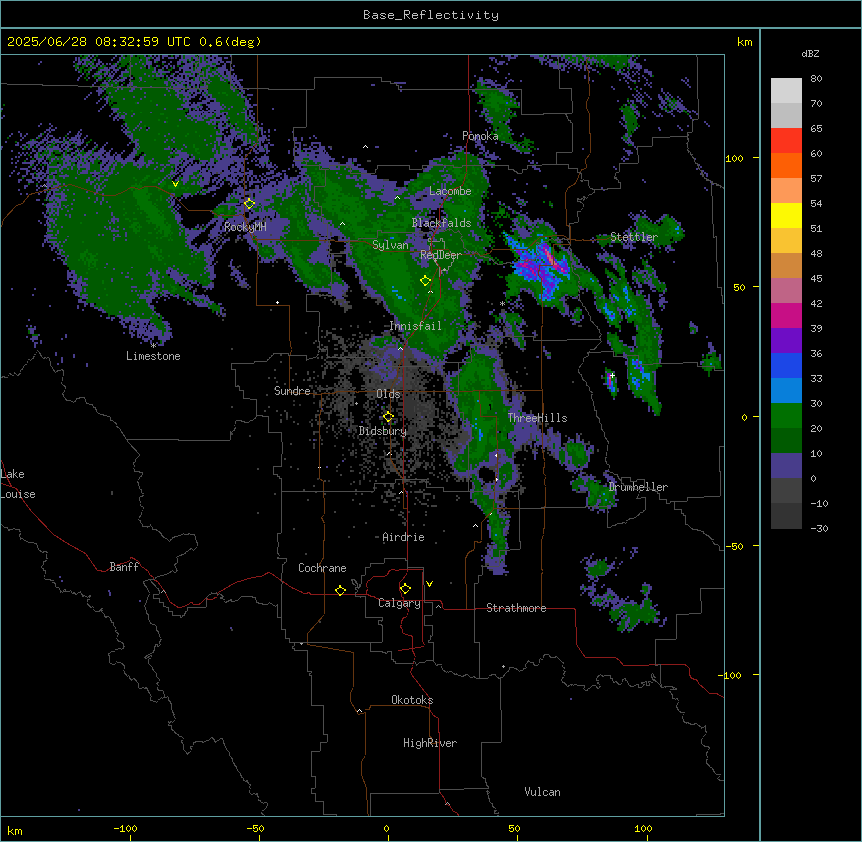Click the Airdrie label
862x842 pixels.
(x=403, y=537)
